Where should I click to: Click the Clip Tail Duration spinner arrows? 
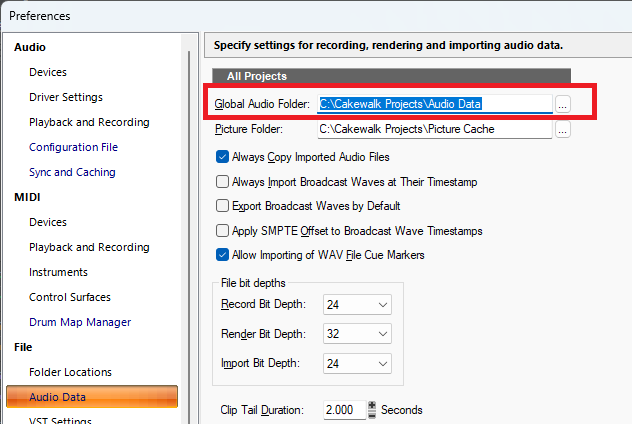[x=373, y=410]
